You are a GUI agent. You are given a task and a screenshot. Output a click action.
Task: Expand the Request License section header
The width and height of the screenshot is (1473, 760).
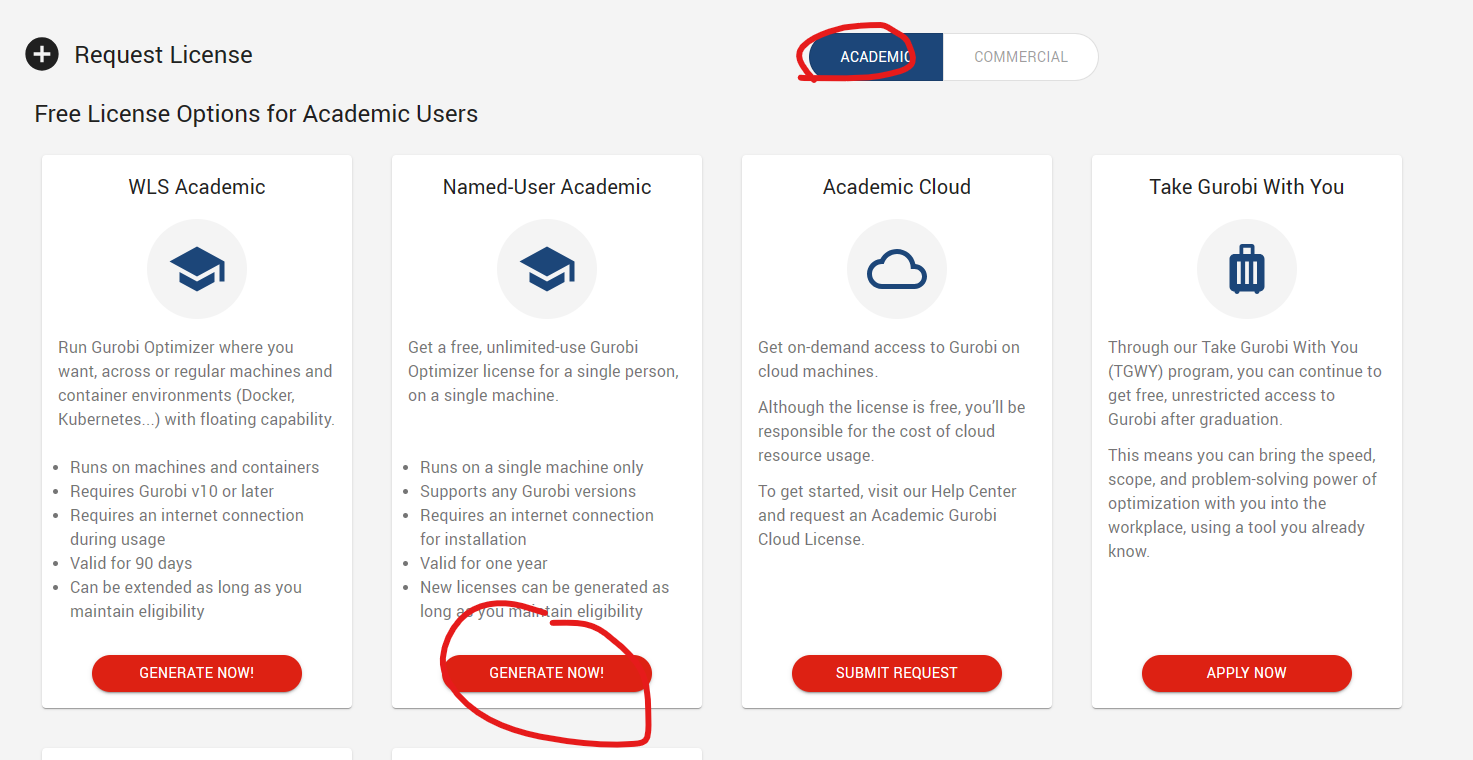[163, 55]
